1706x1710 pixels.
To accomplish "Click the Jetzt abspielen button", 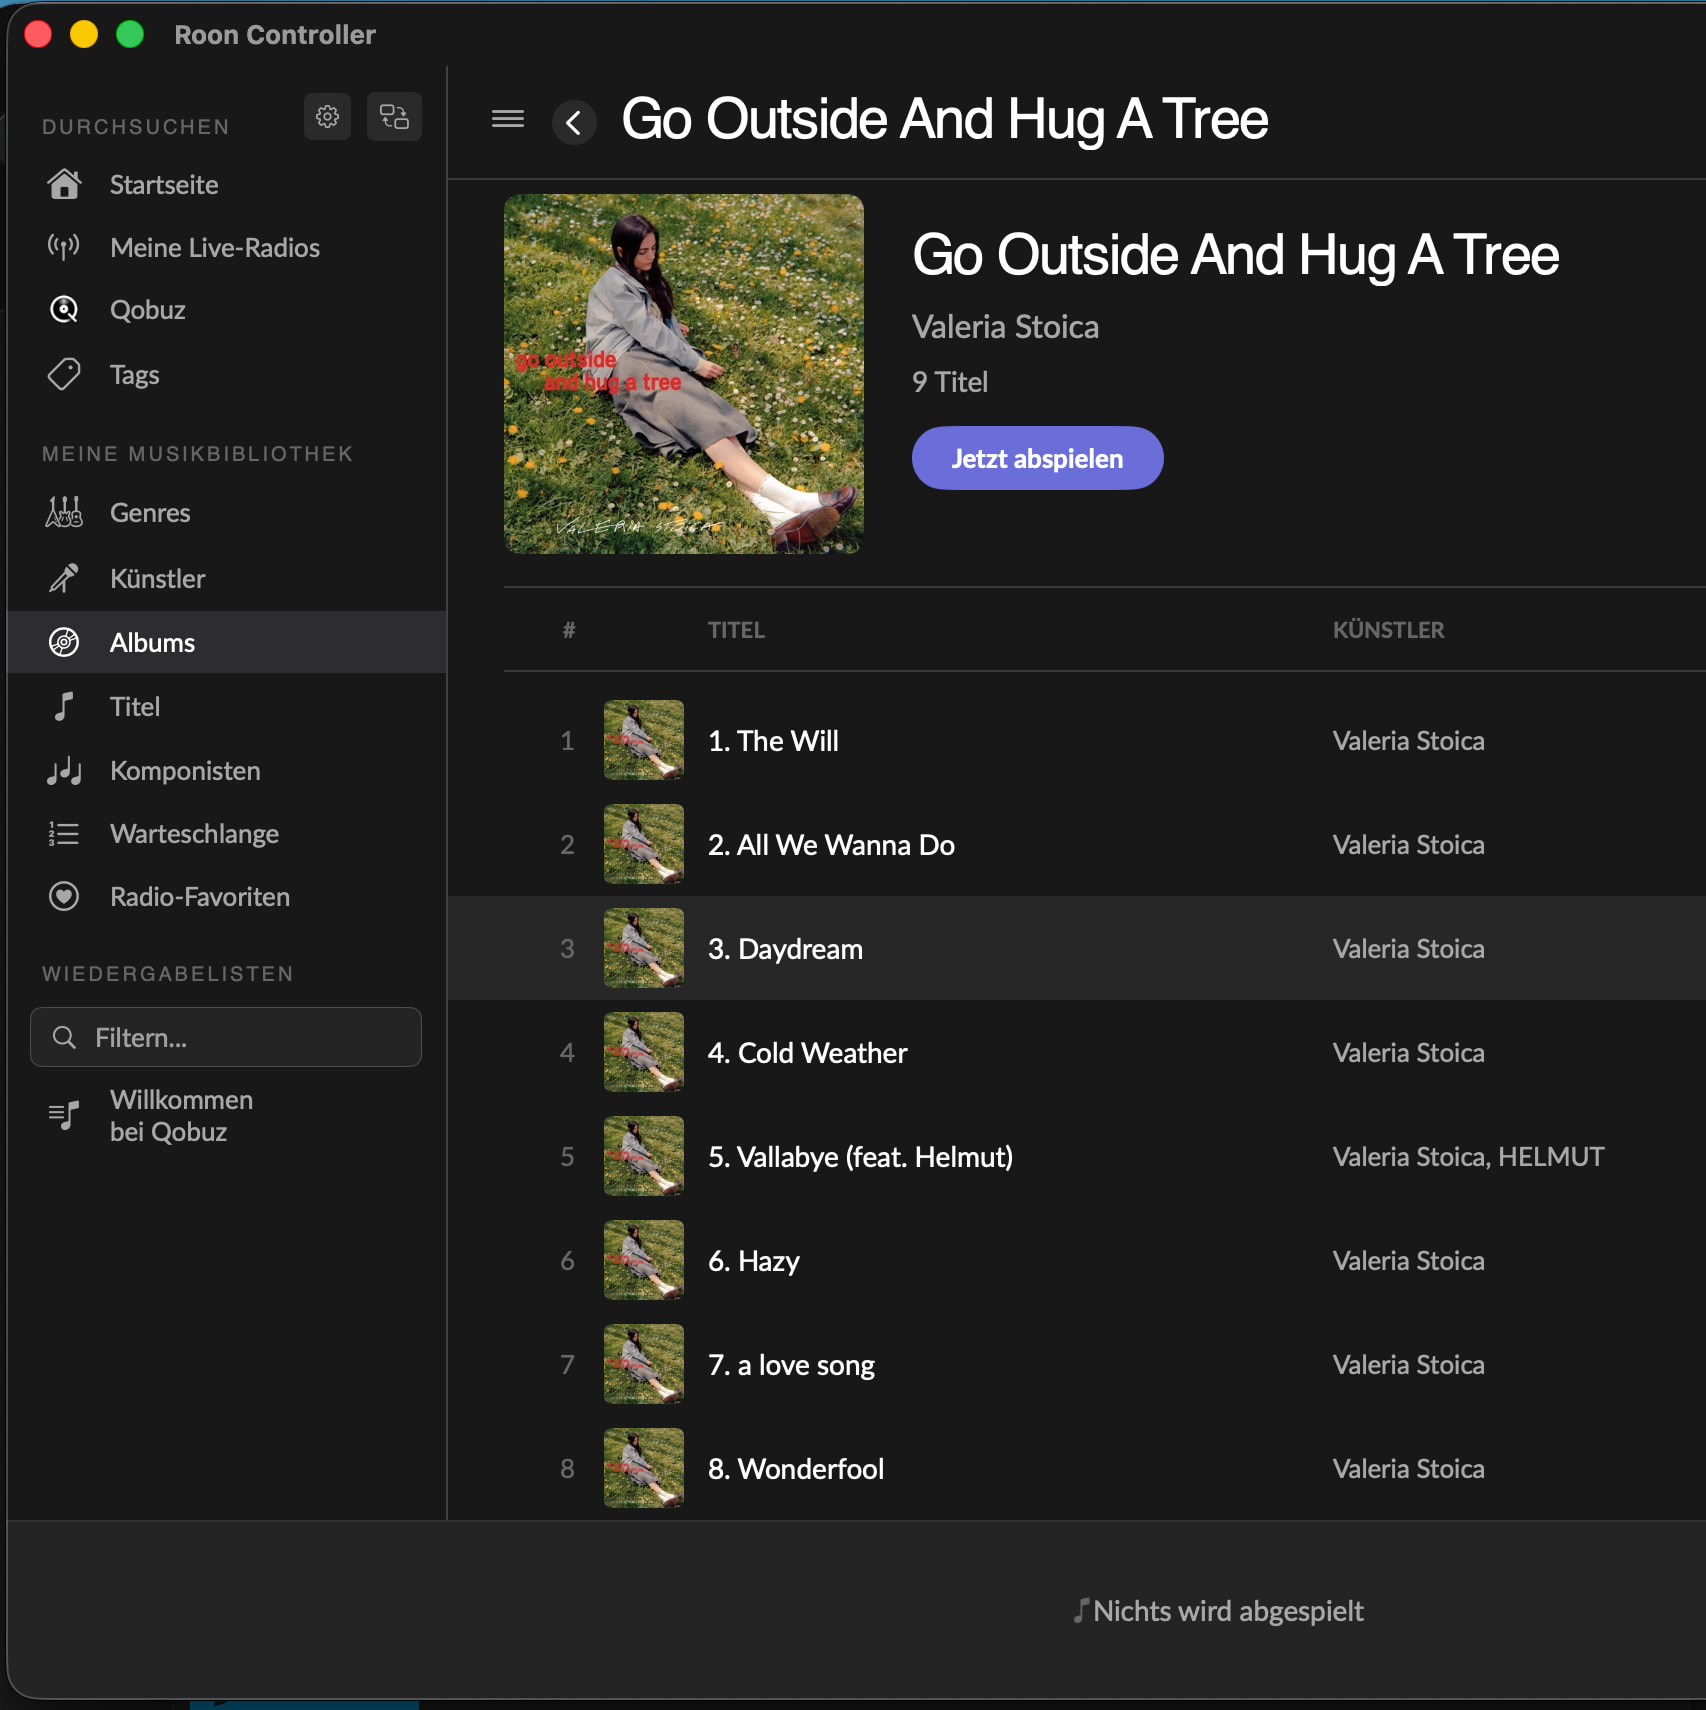I will (1037, 458).
